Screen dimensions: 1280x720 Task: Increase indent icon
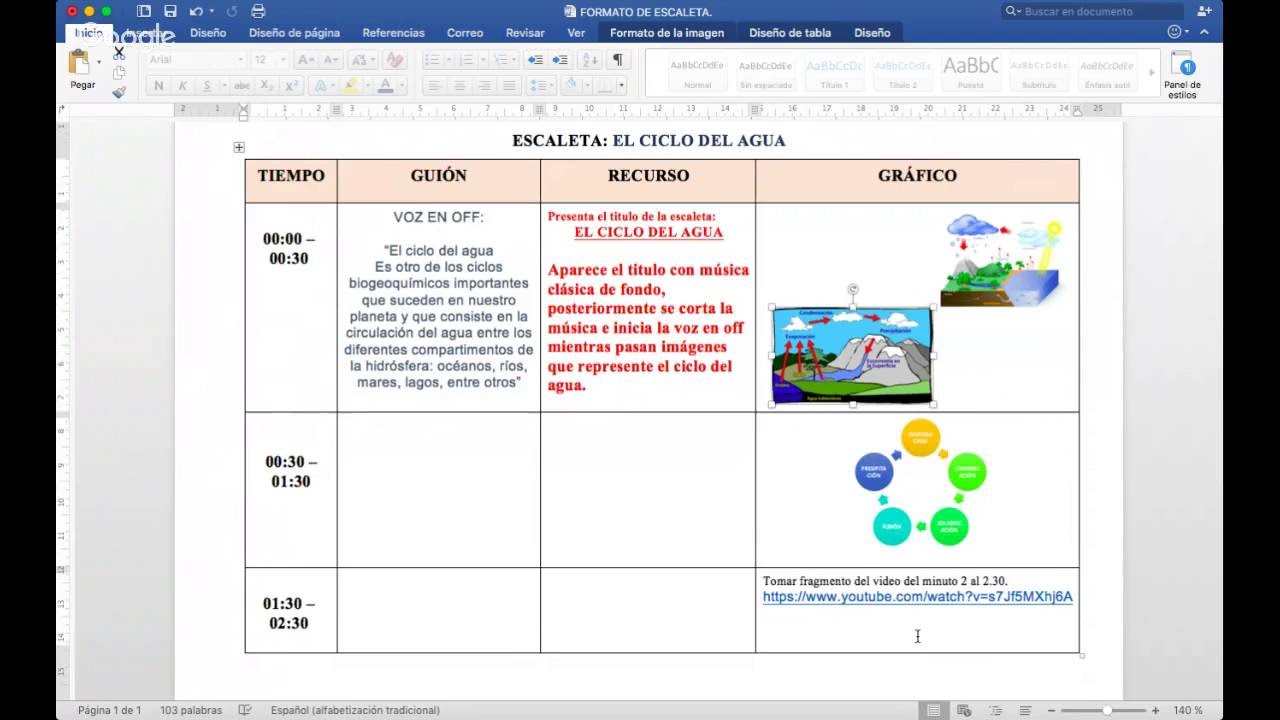[562, 60]
